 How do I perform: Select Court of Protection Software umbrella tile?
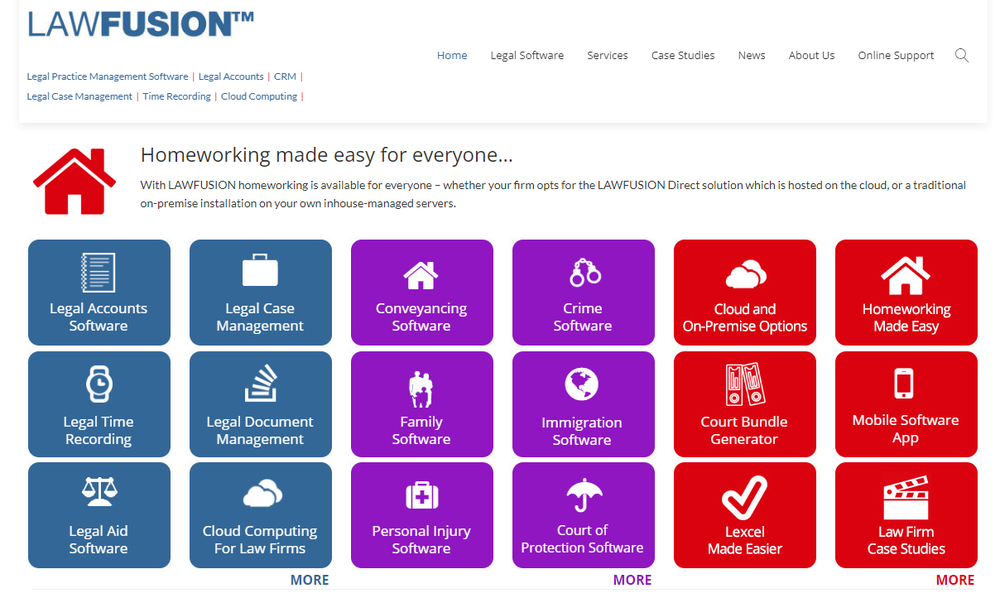[583, 515]
